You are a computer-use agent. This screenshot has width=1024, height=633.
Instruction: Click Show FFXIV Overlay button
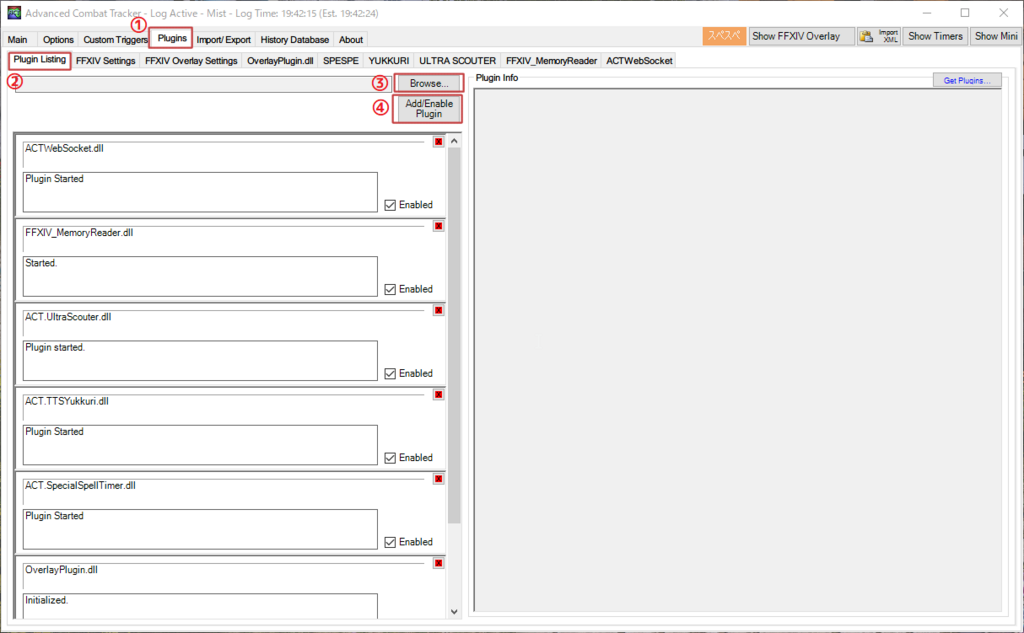point(801,37)
